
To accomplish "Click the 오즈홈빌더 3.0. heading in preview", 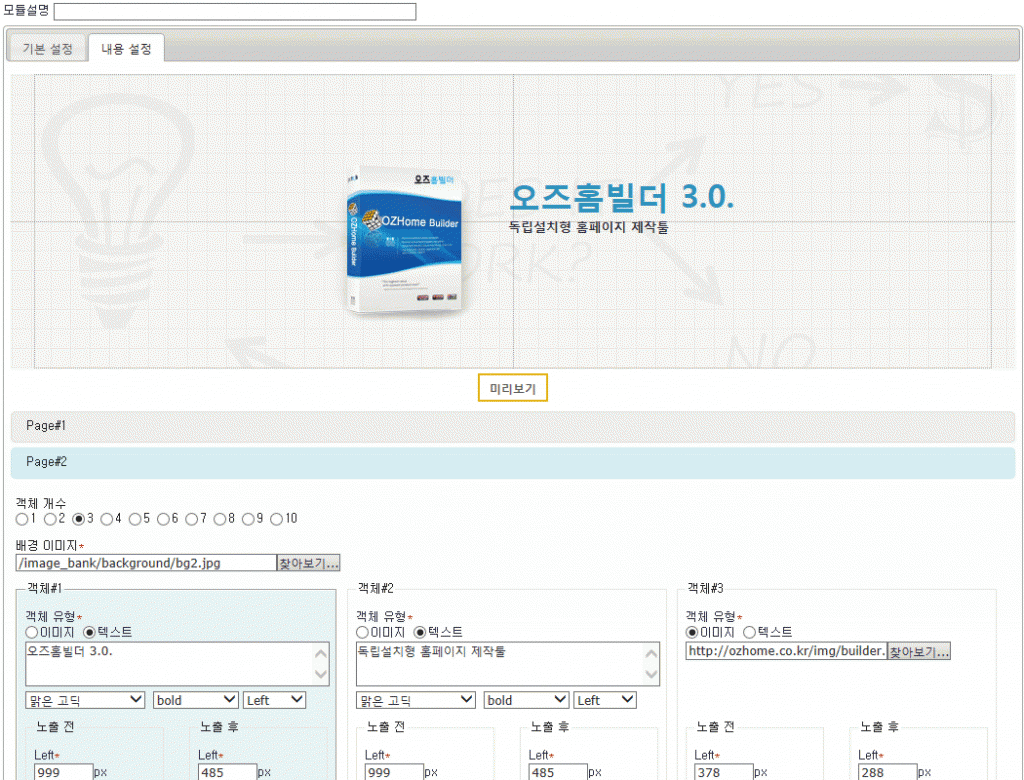I will click(621, 198).
